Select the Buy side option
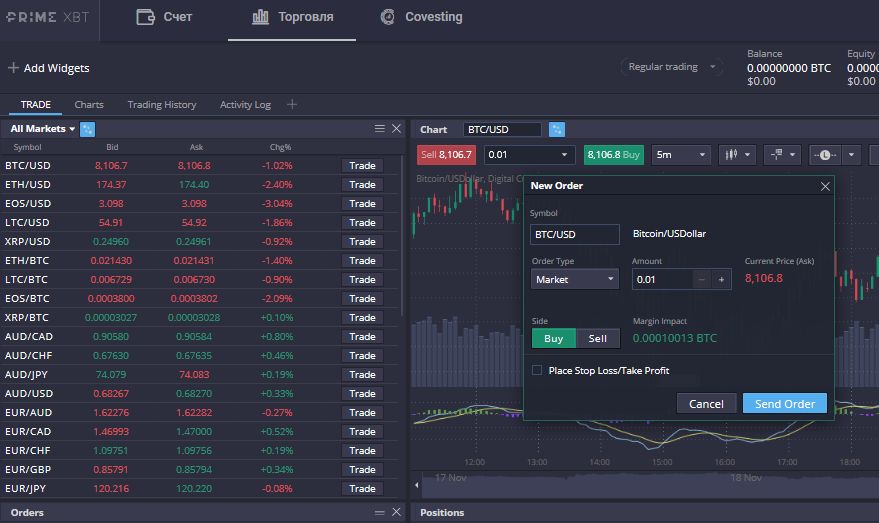 click(x=553, y=338)
